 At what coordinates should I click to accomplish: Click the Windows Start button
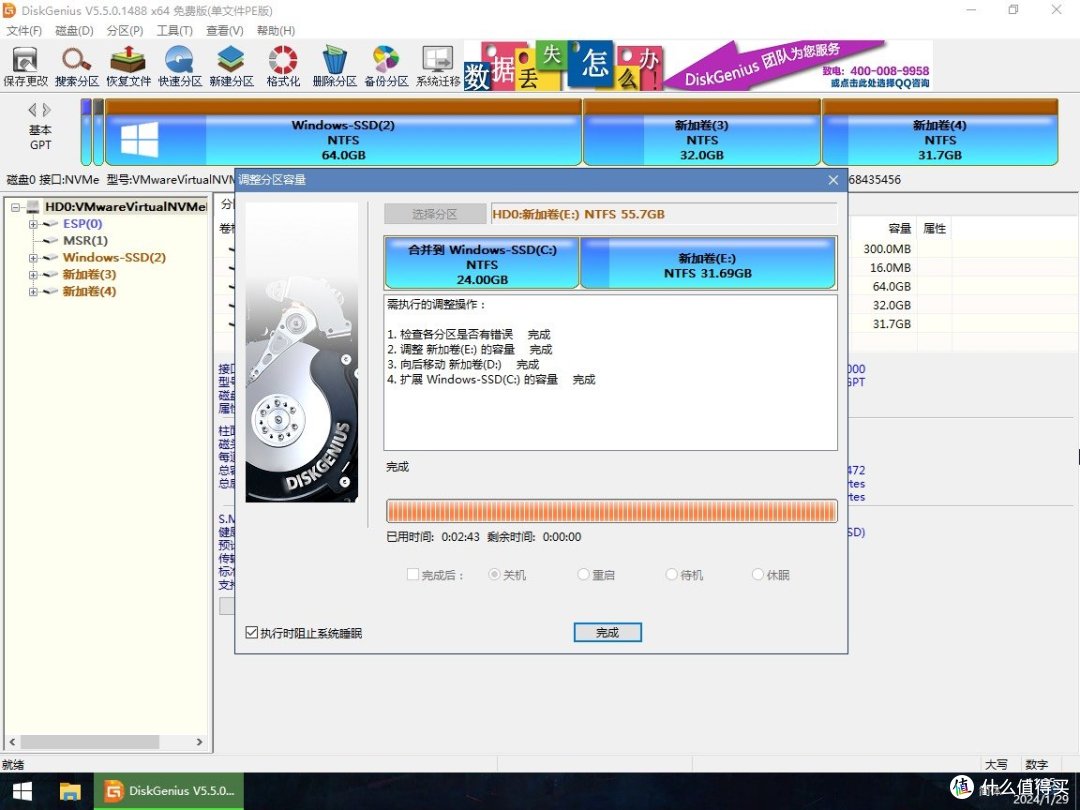(22, 791)
